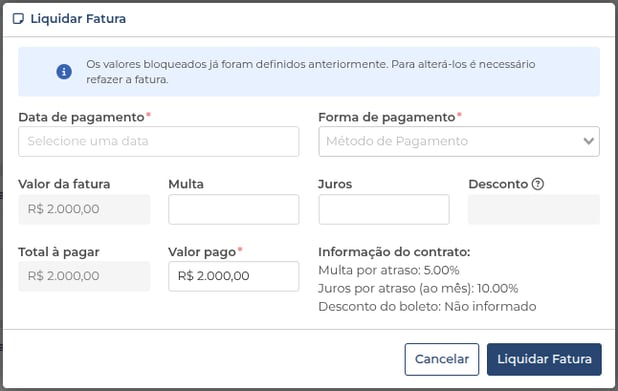
Task: Click the Juros input field
Action: coord(384,209)
